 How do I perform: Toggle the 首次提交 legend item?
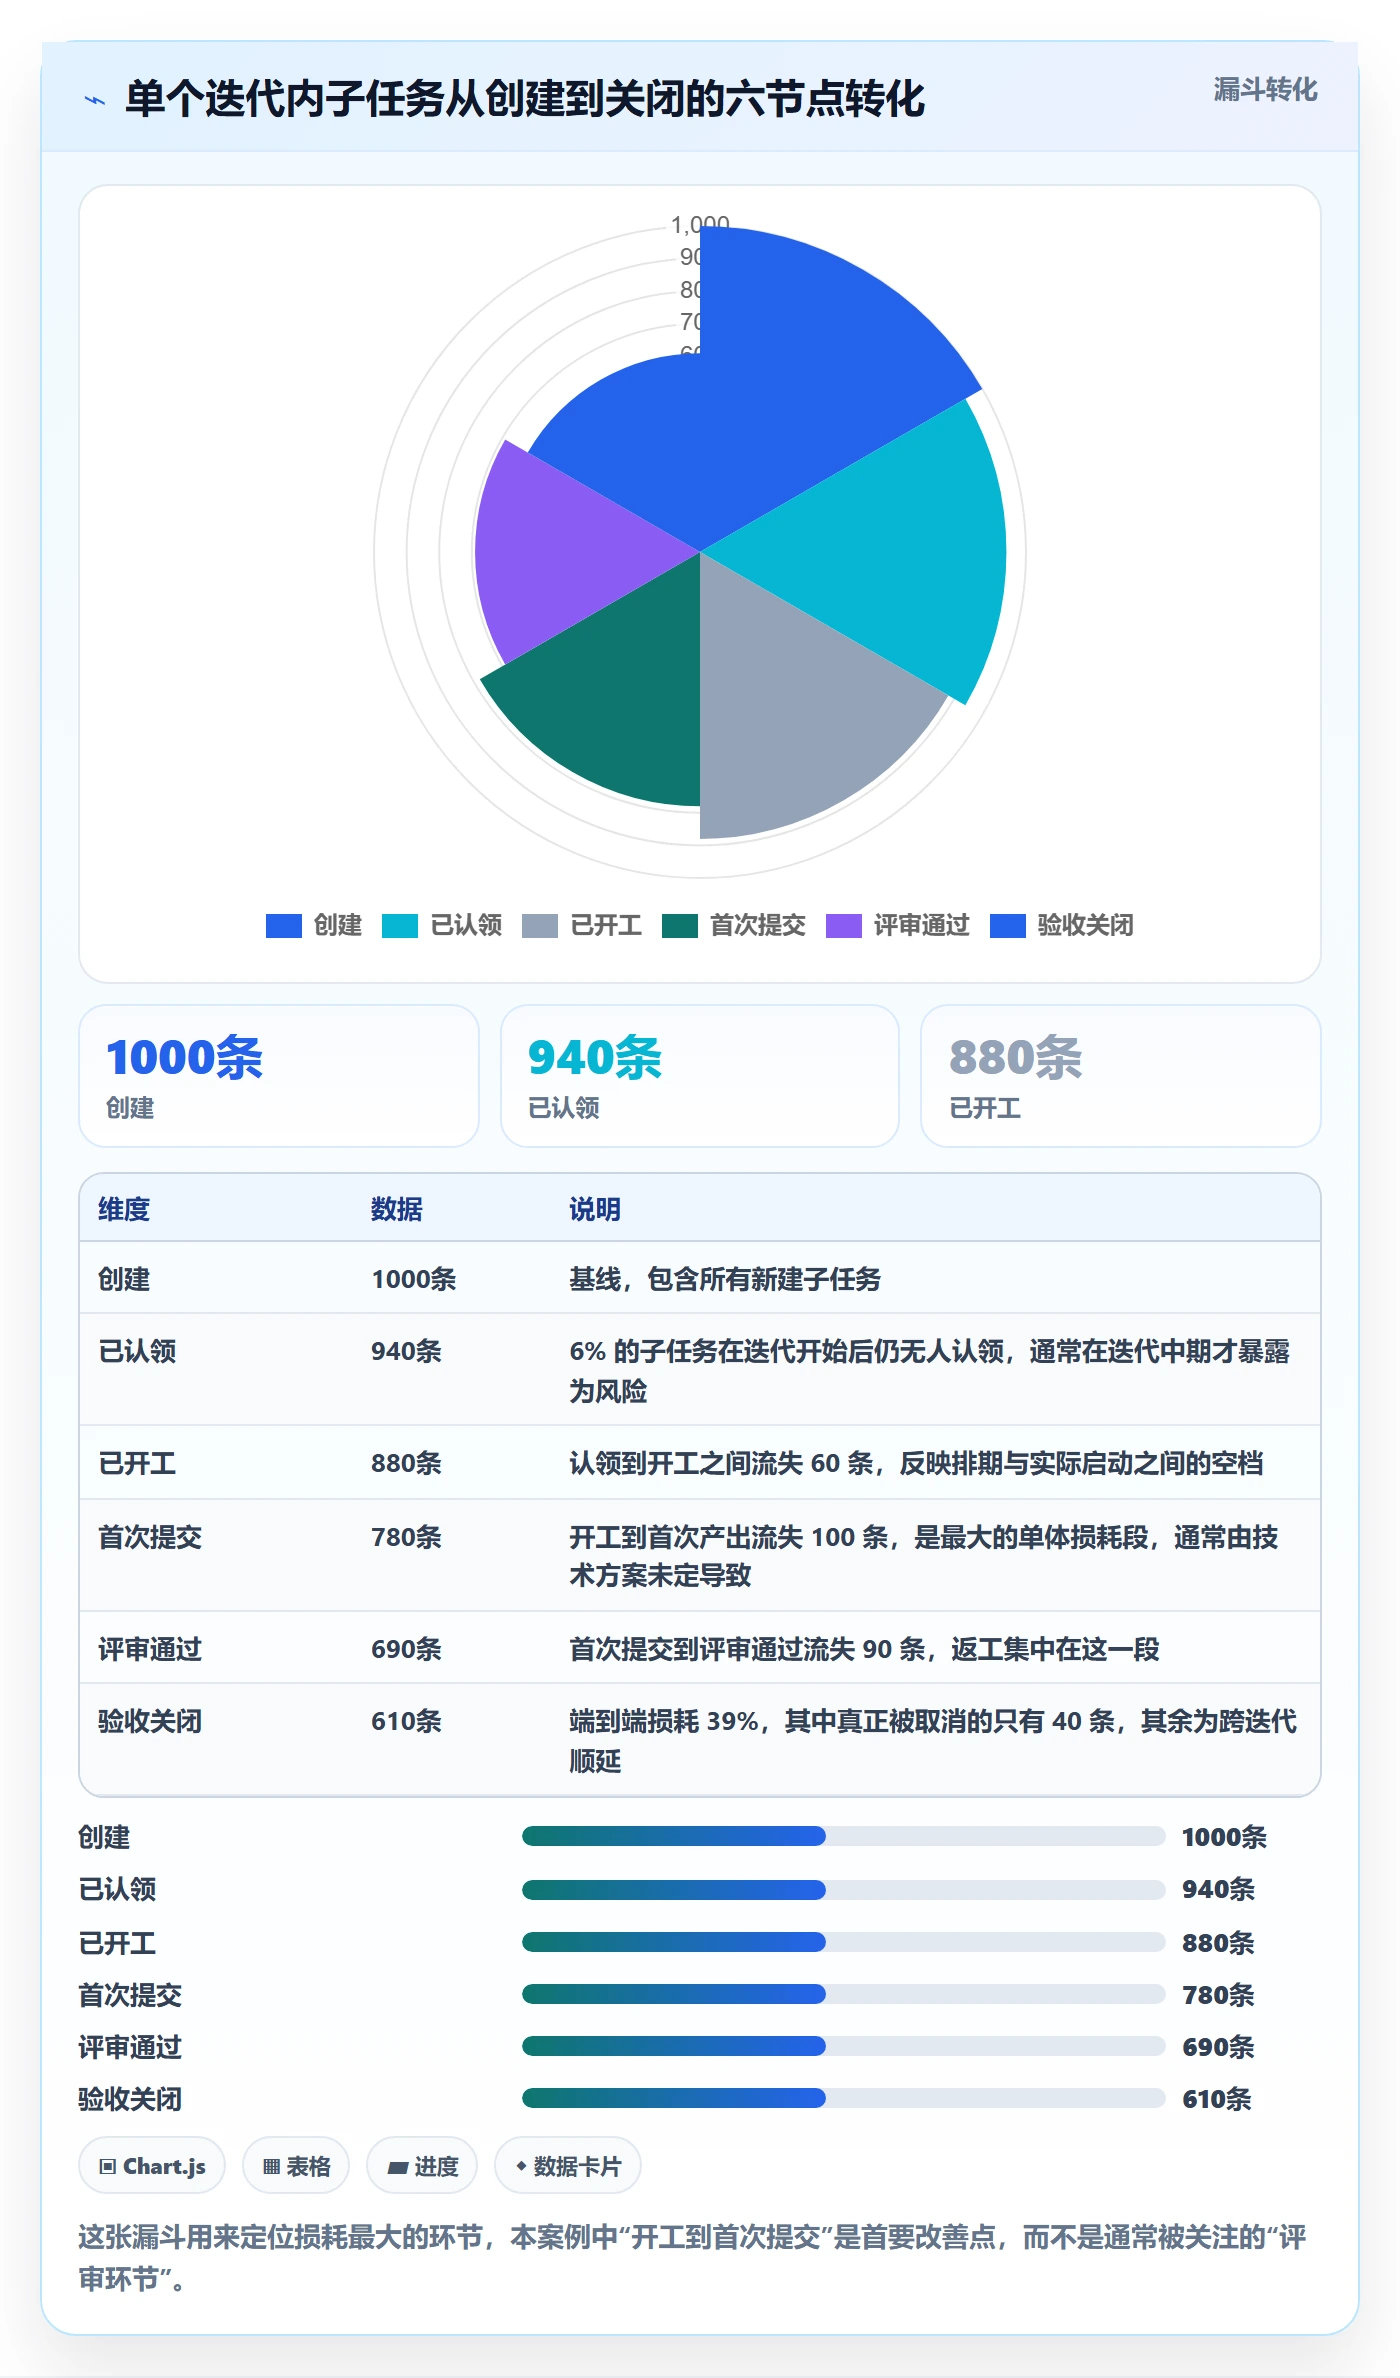click(734, 925)
